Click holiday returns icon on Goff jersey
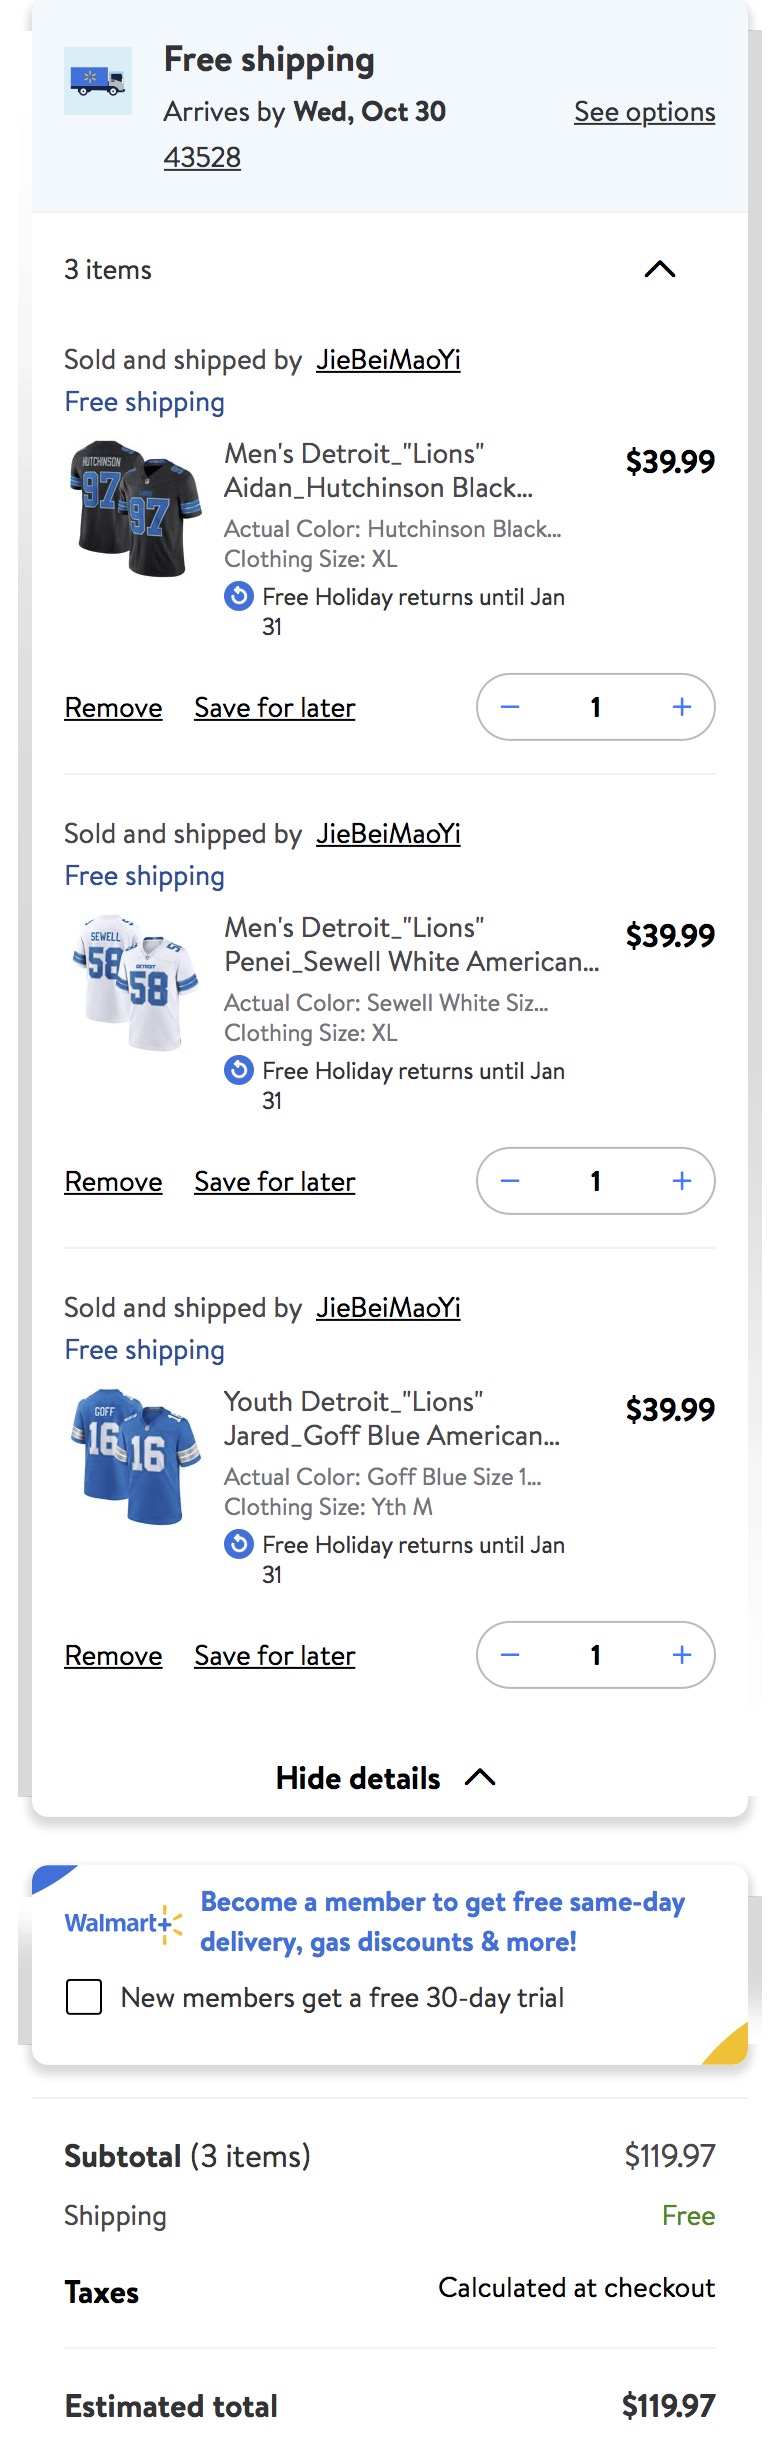This screenshot has width=780, height=2457. 238,1544
